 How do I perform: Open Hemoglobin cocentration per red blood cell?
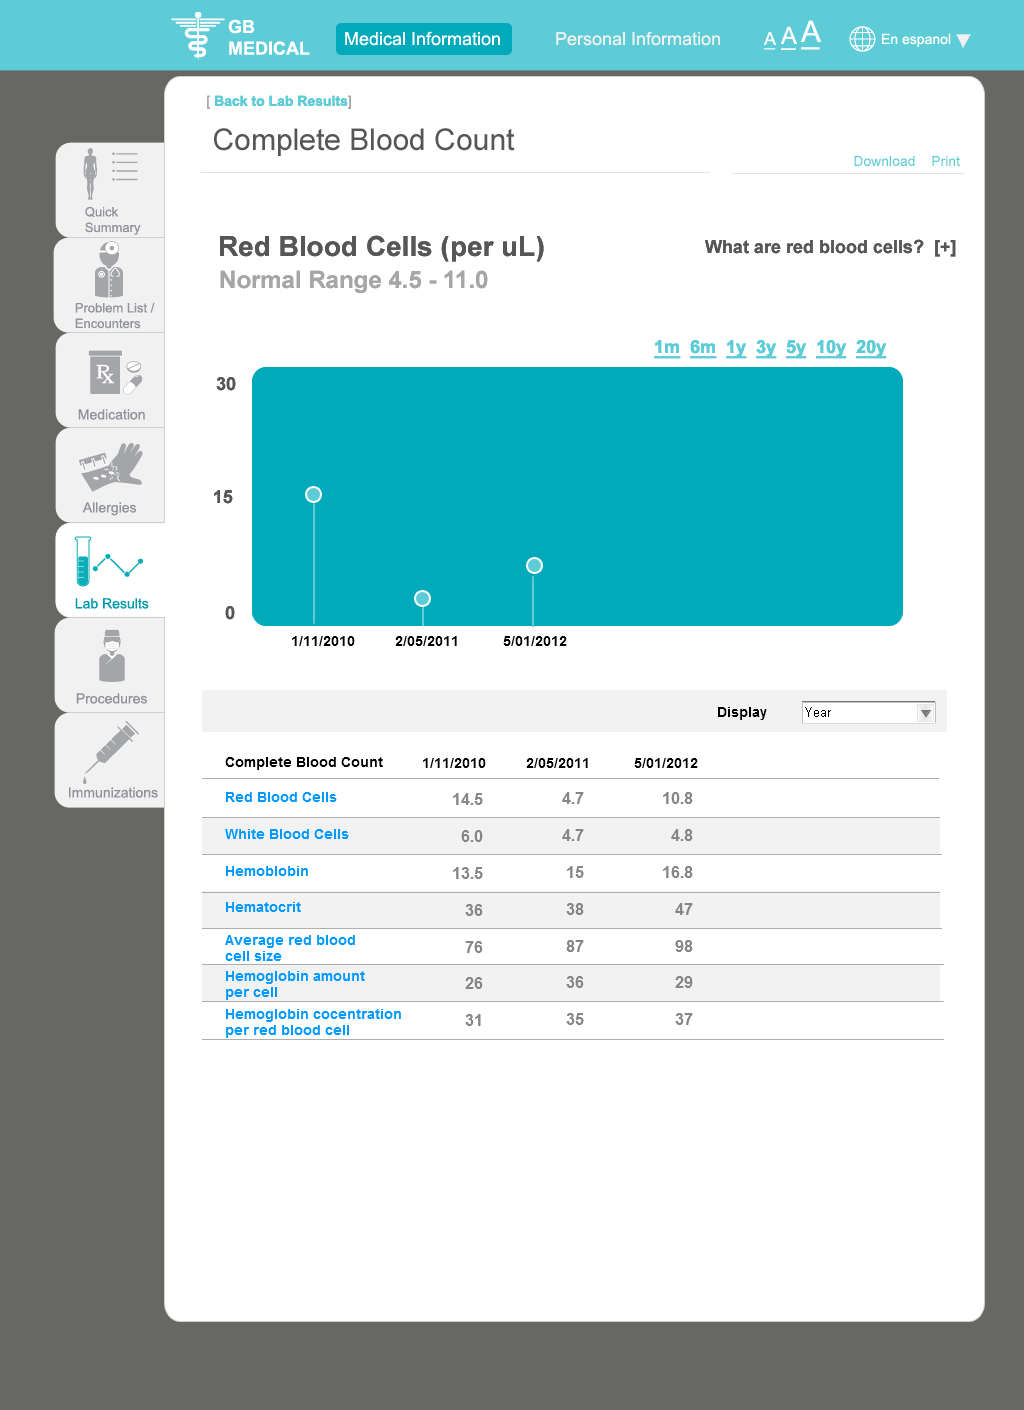[313, 1022]
